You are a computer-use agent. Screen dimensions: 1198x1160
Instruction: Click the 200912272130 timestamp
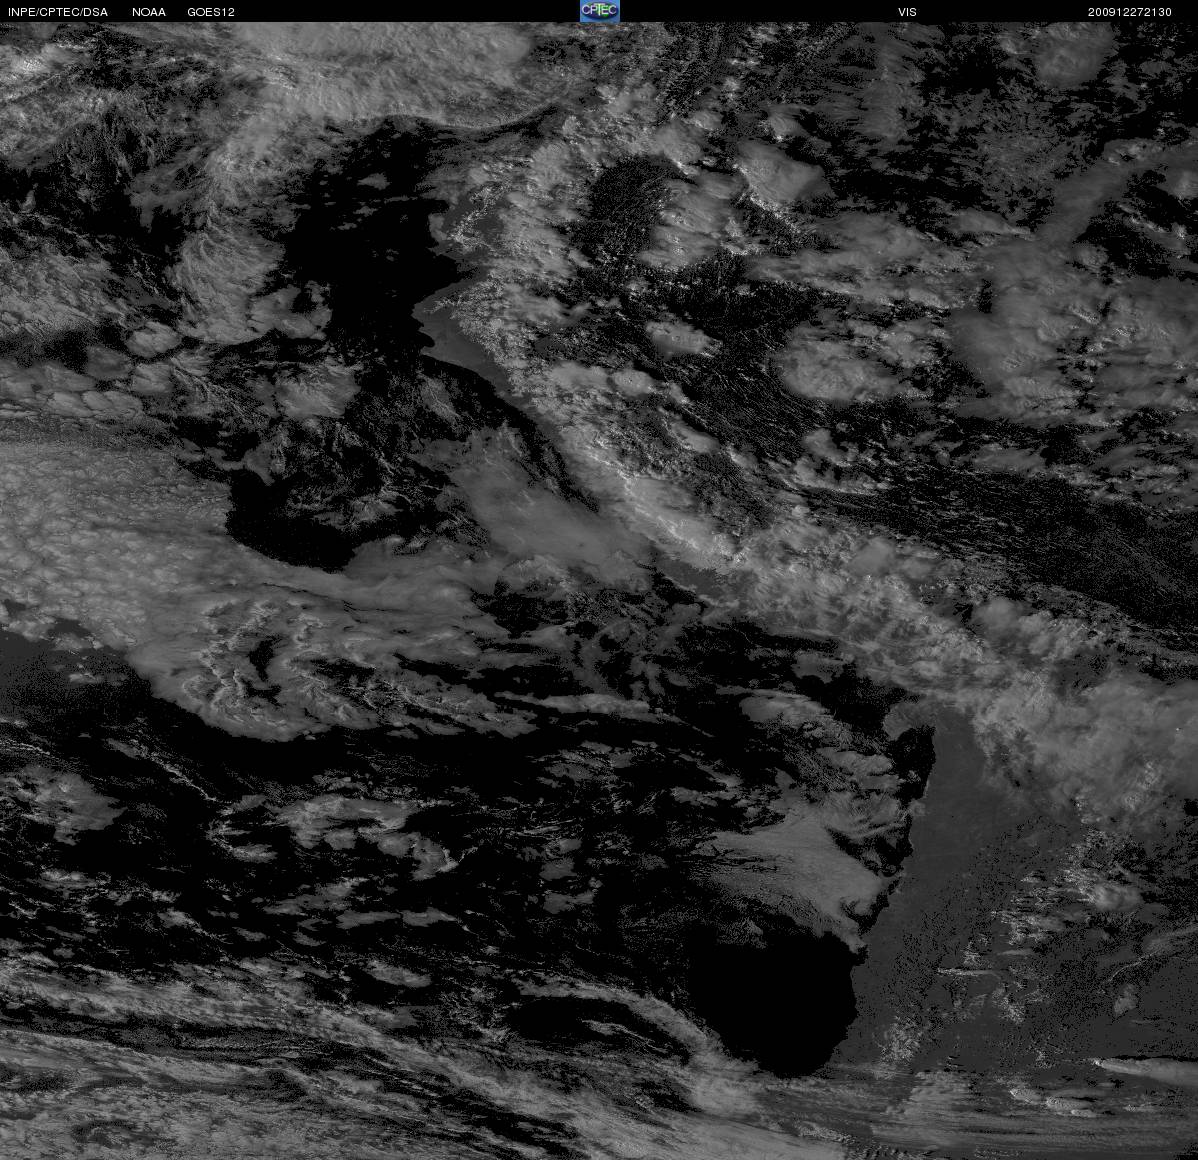(x=1129, y=12)
